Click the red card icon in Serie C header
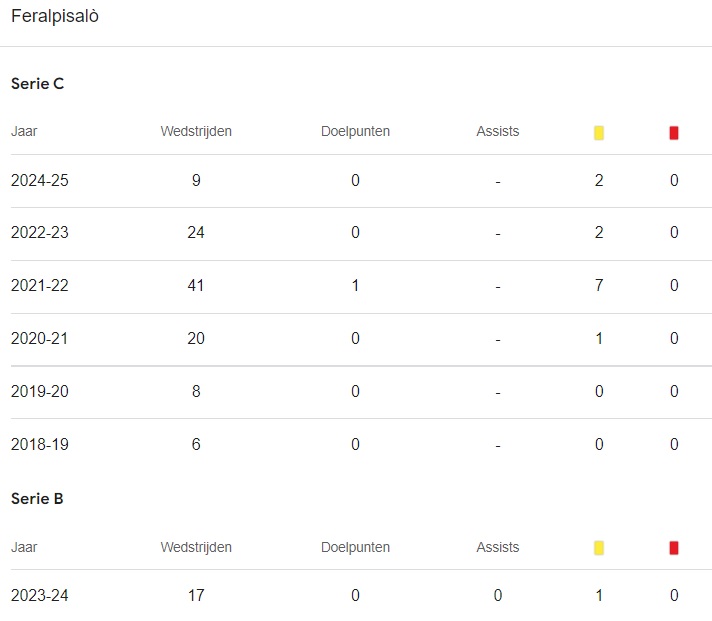 pos(674,132)
